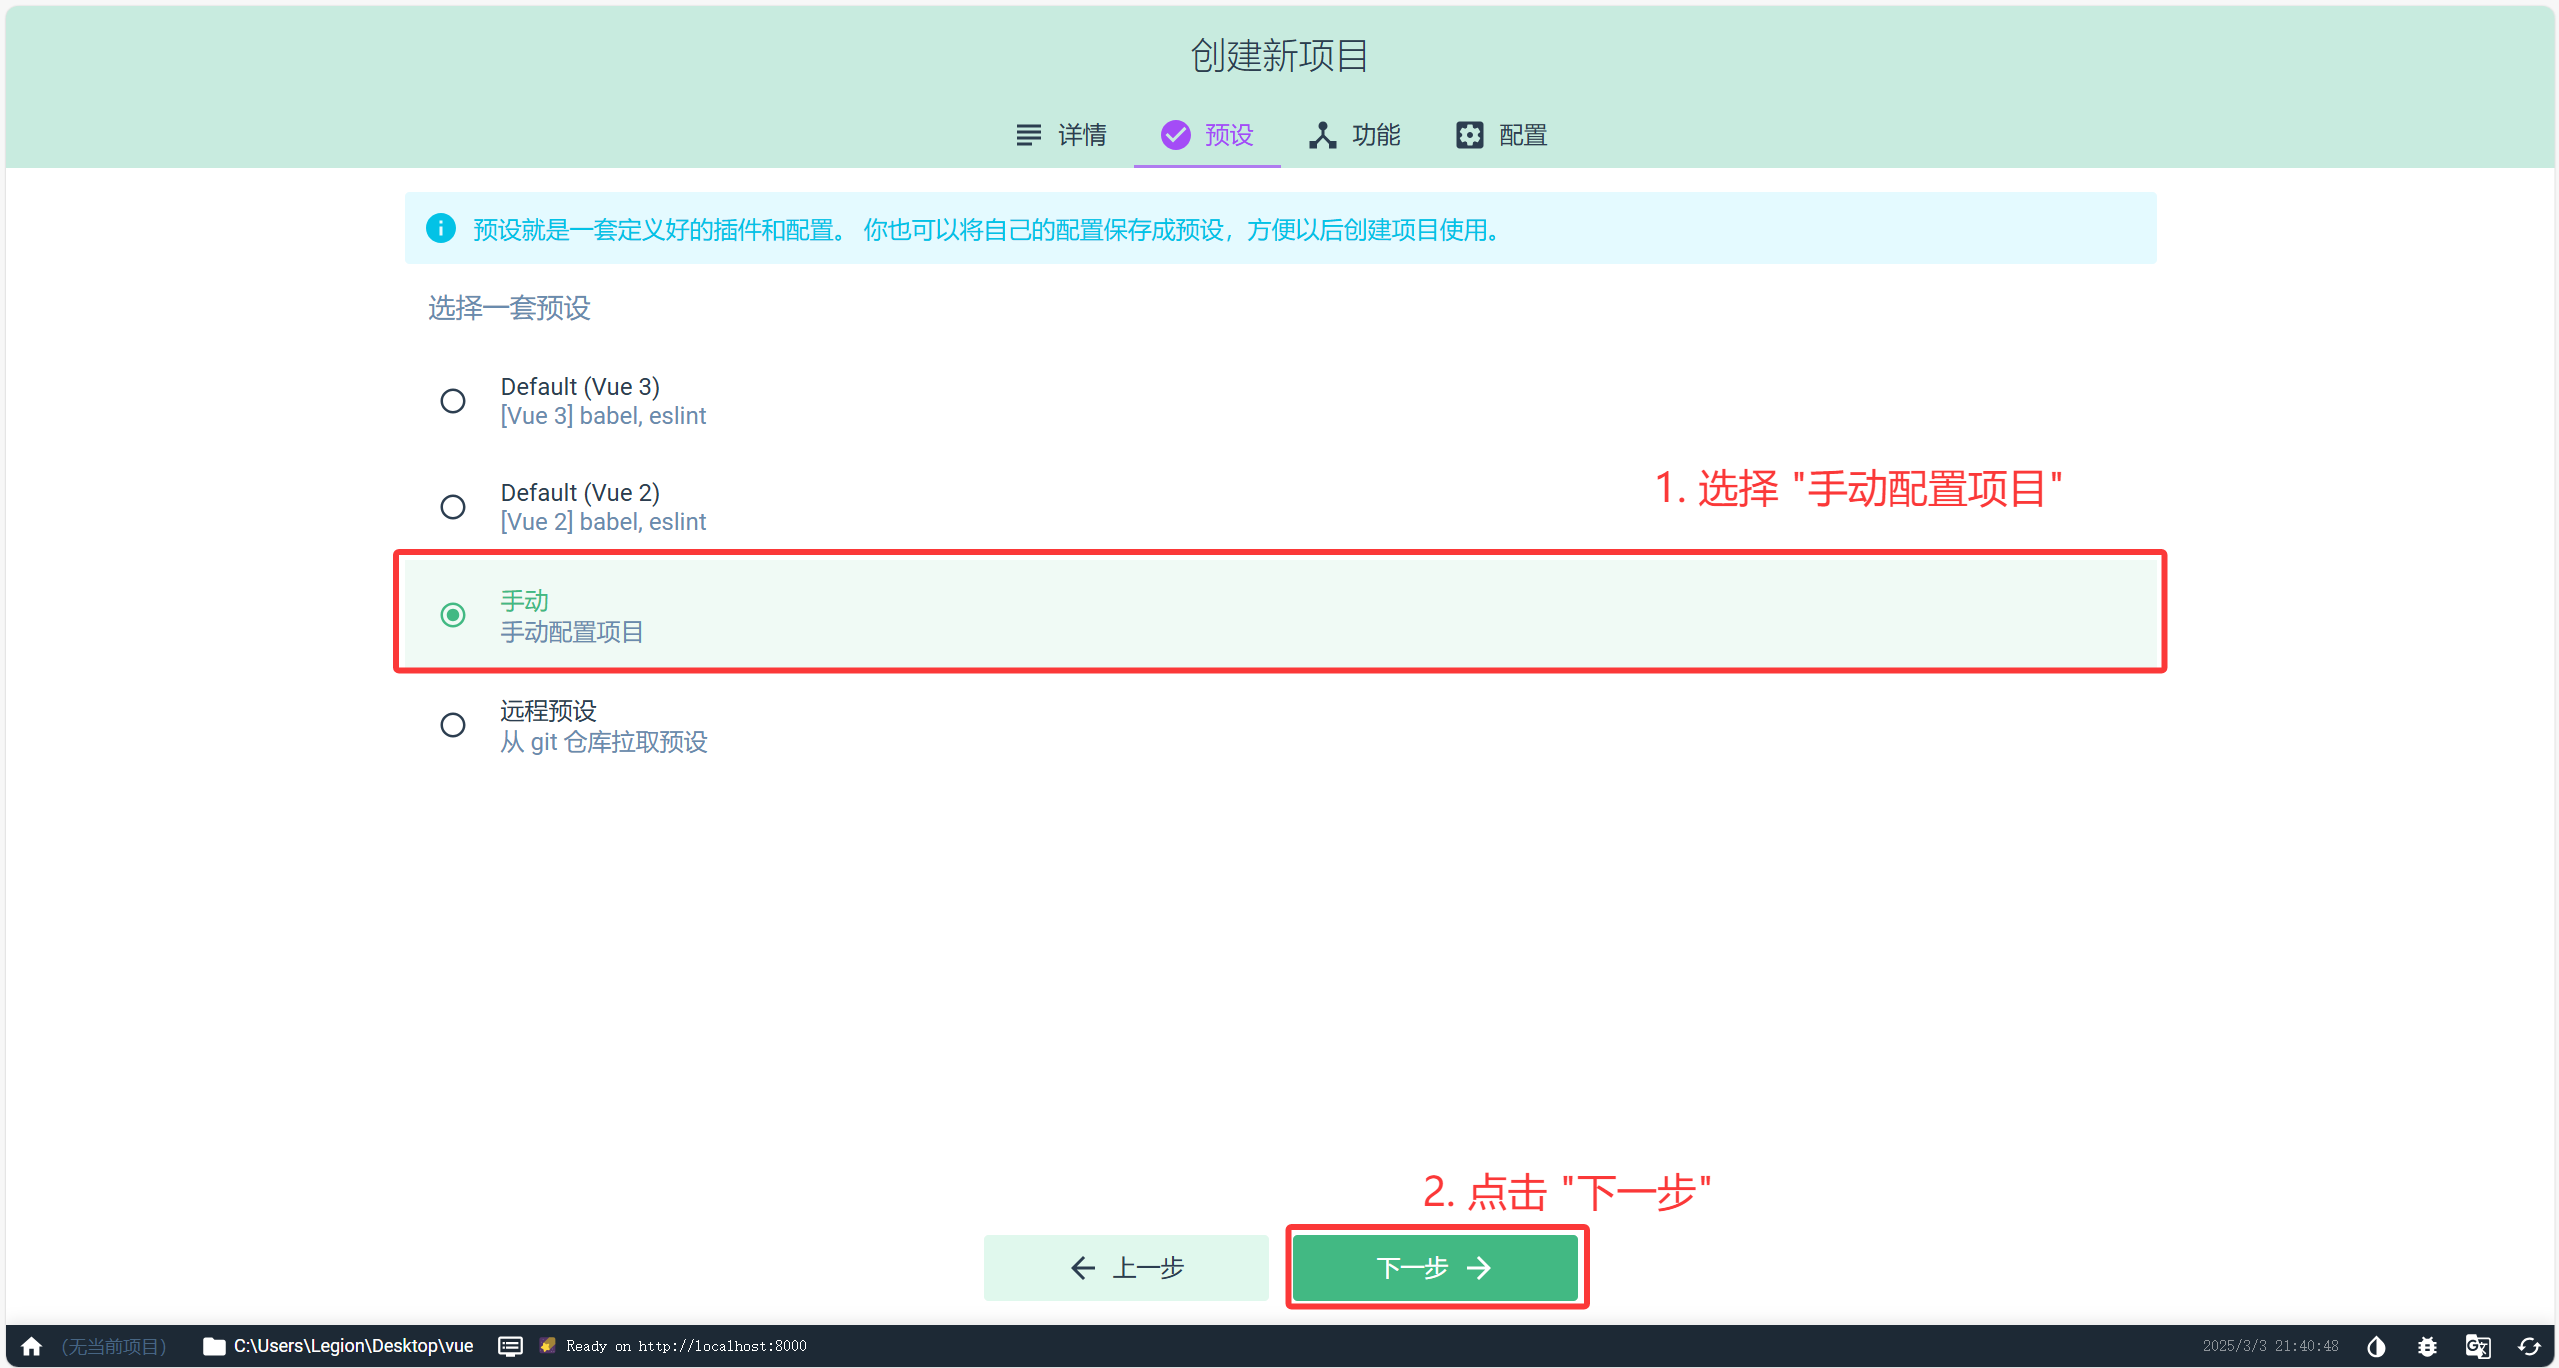Click the 配置 tab gear icon

click(x=1469, y=134)
